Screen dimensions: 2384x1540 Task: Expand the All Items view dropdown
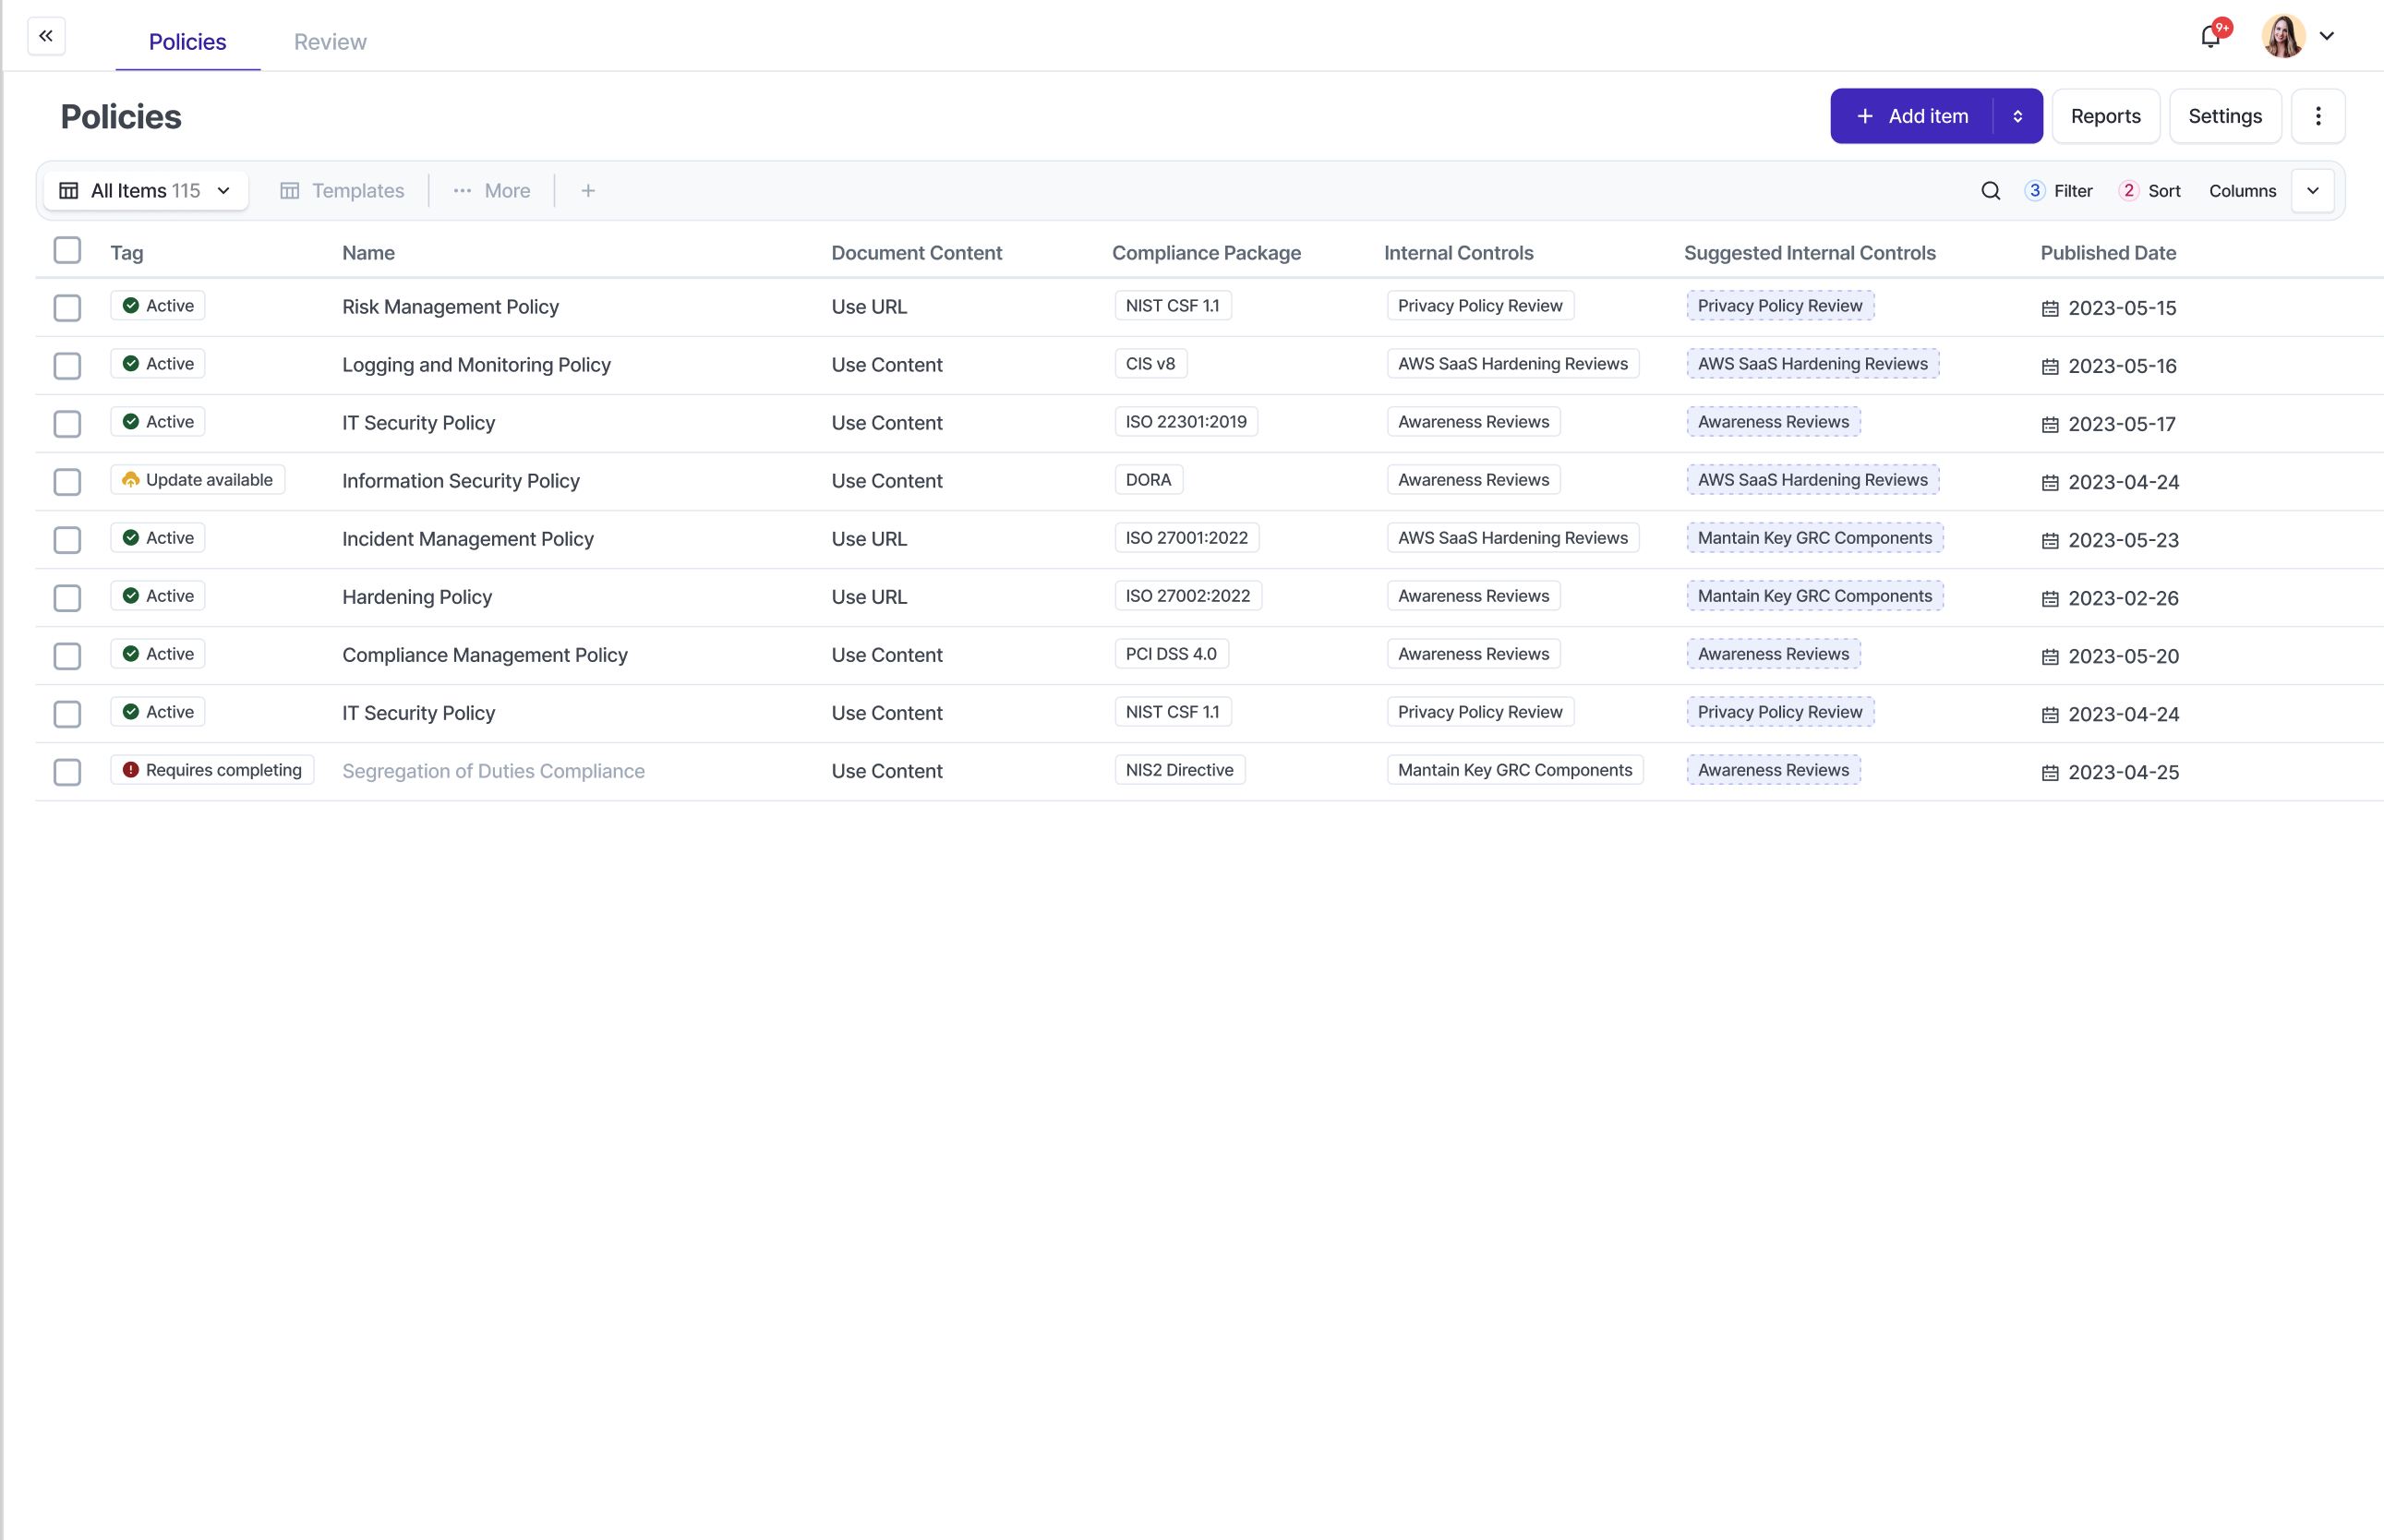tap(224, 191)
